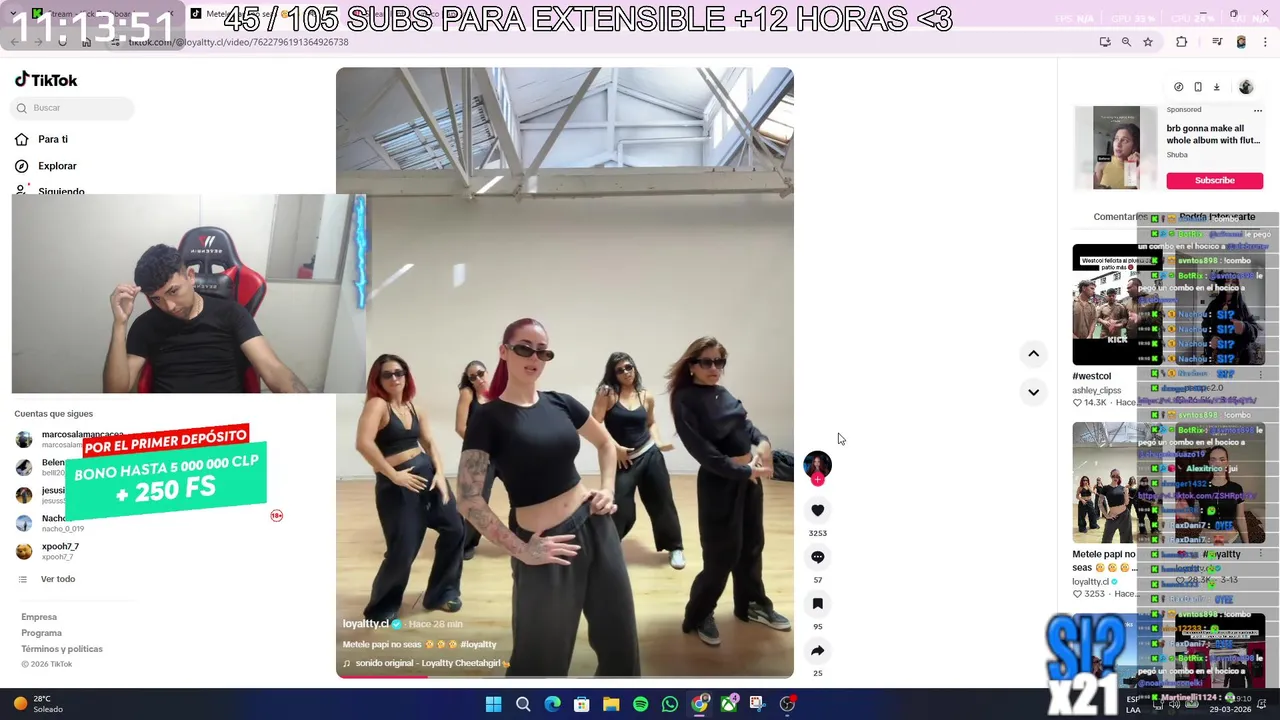
Task: Open Snipping Tool from taskbar
Action: [x=757, y=704]
